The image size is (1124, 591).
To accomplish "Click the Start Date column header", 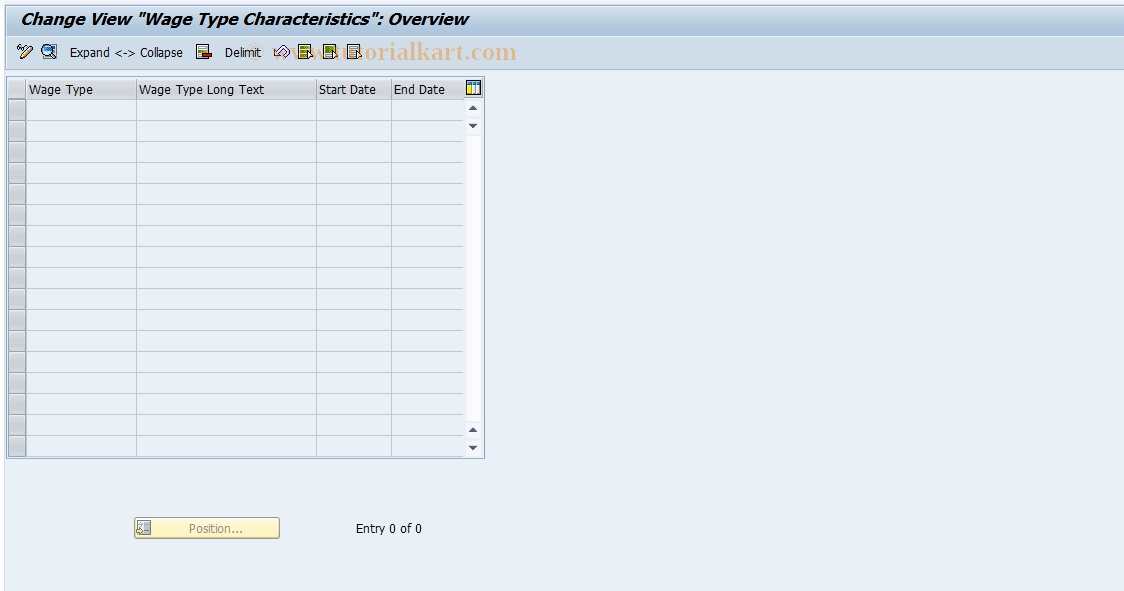I will click(x=353, y=90).
